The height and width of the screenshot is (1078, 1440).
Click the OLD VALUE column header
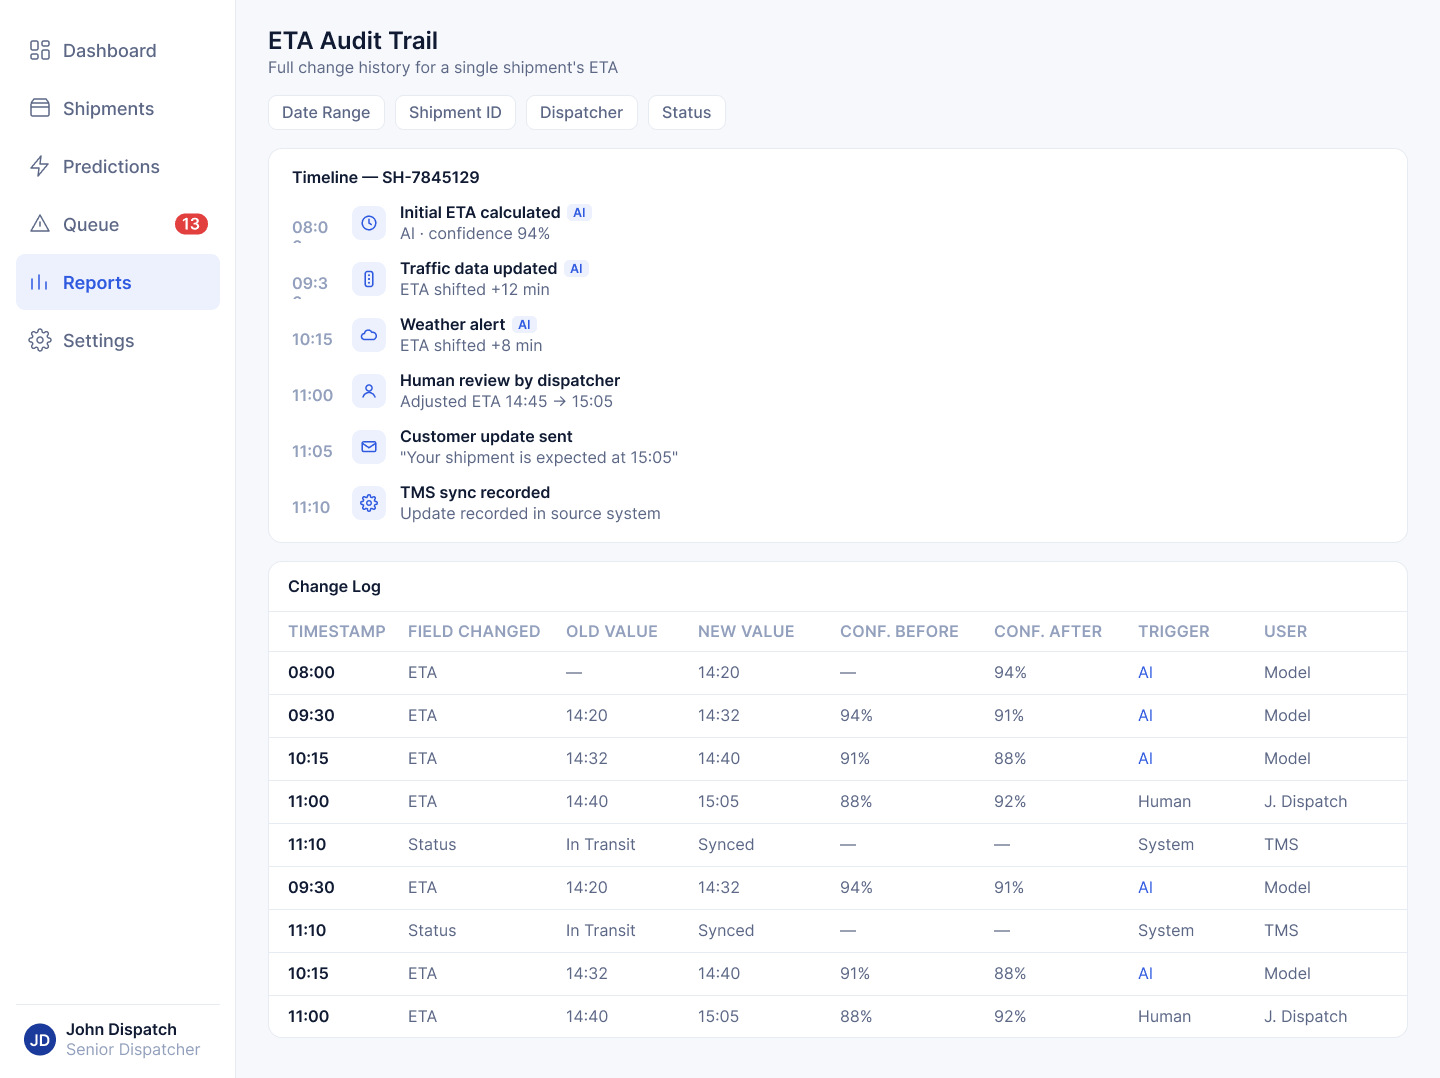coord(612,631)
